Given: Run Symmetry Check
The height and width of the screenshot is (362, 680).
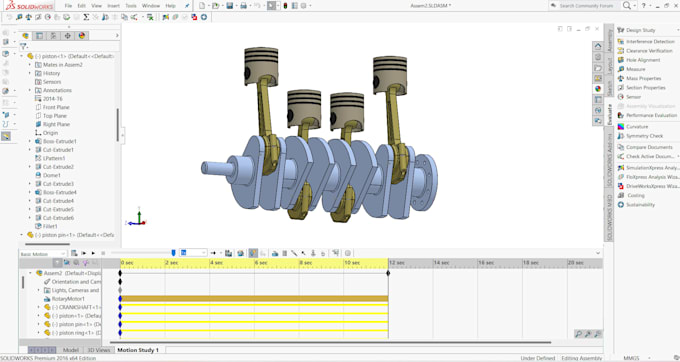Looking at the screenshot, I should [x=640, y=136].
